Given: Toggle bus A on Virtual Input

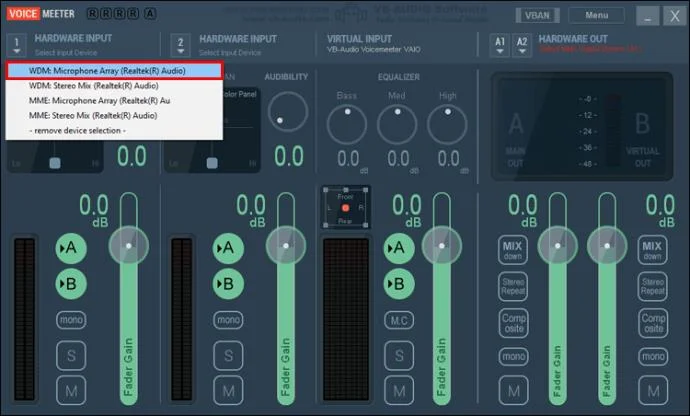Looking at the screenshot, I should pos(399,248).
